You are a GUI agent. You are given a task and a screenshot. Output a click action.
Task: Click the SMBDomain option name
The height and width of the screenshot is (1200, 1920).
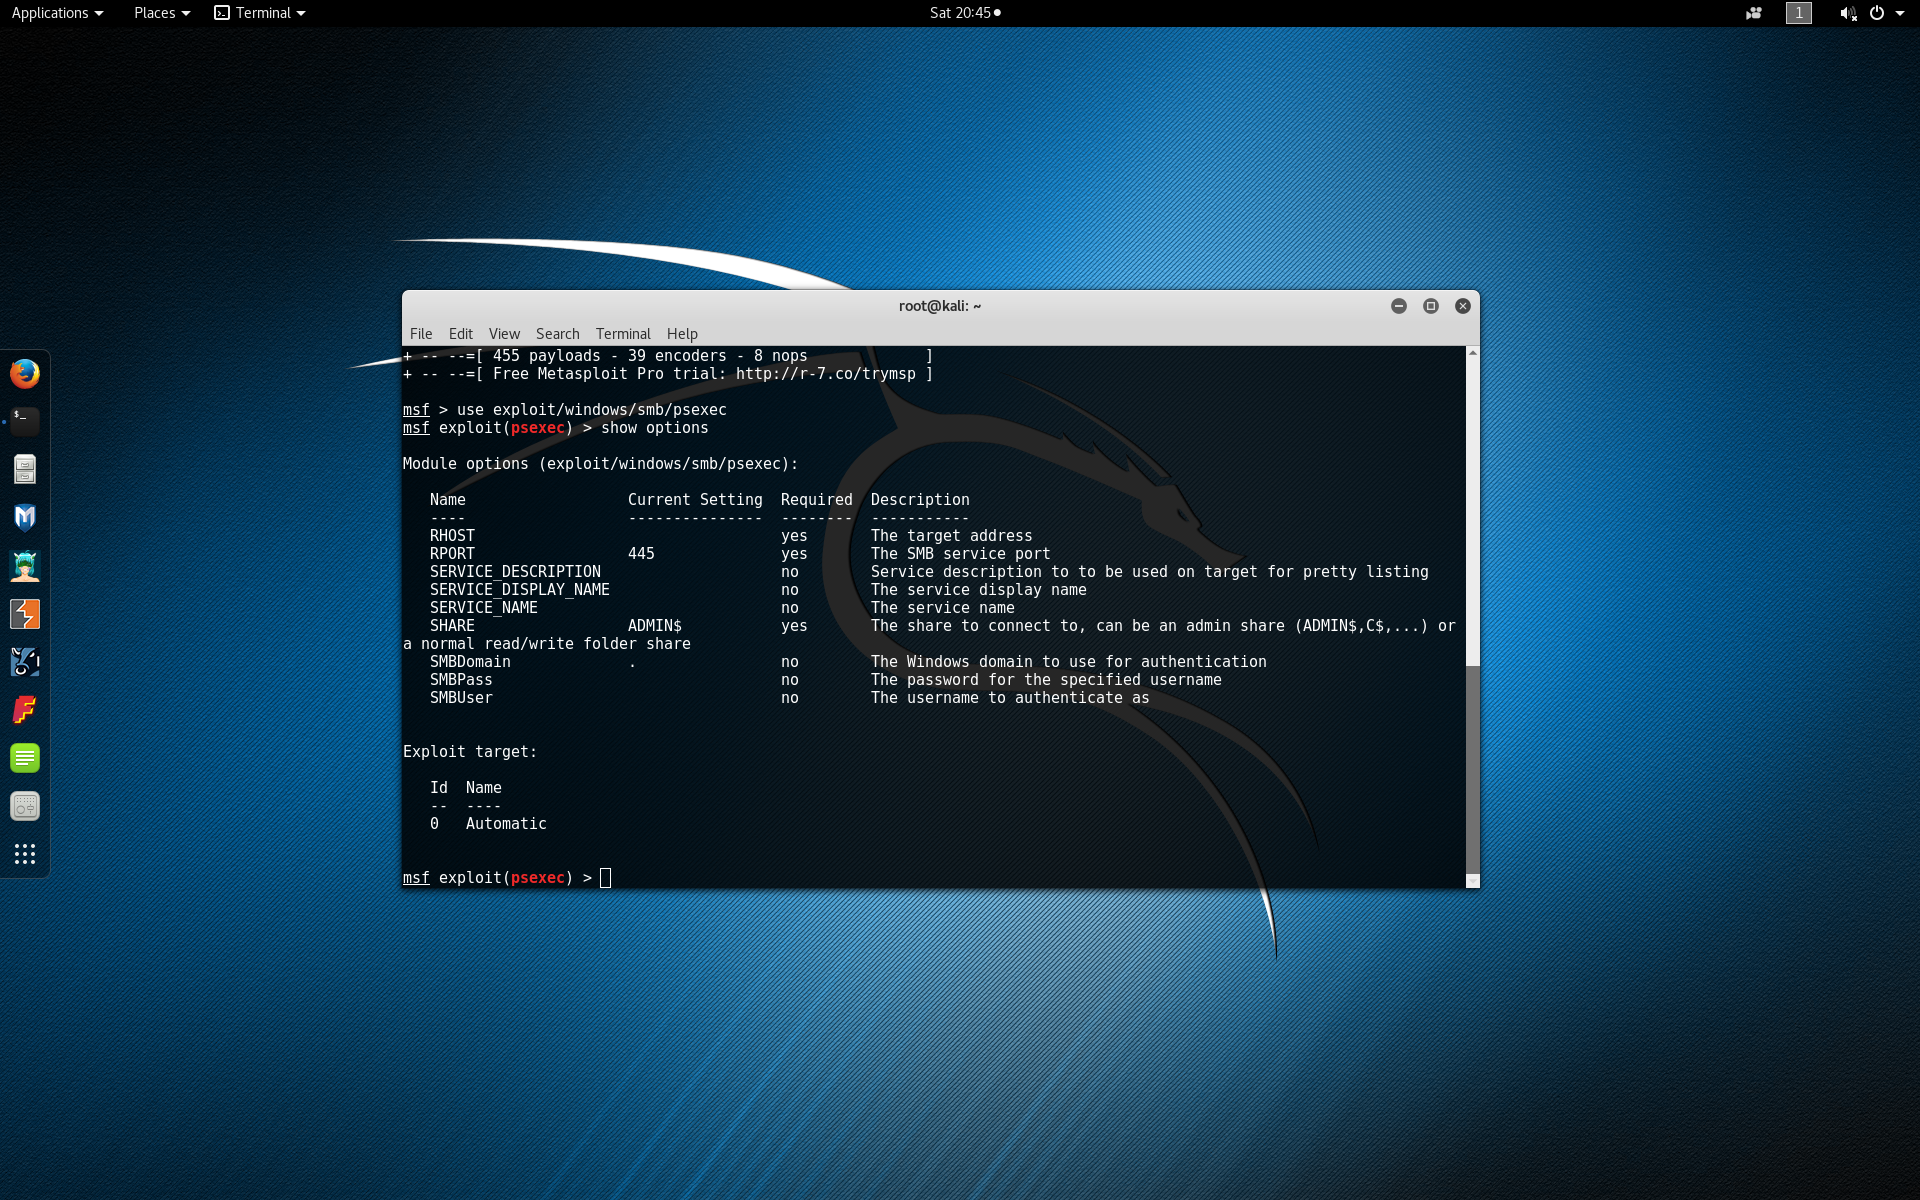(470, 662)
